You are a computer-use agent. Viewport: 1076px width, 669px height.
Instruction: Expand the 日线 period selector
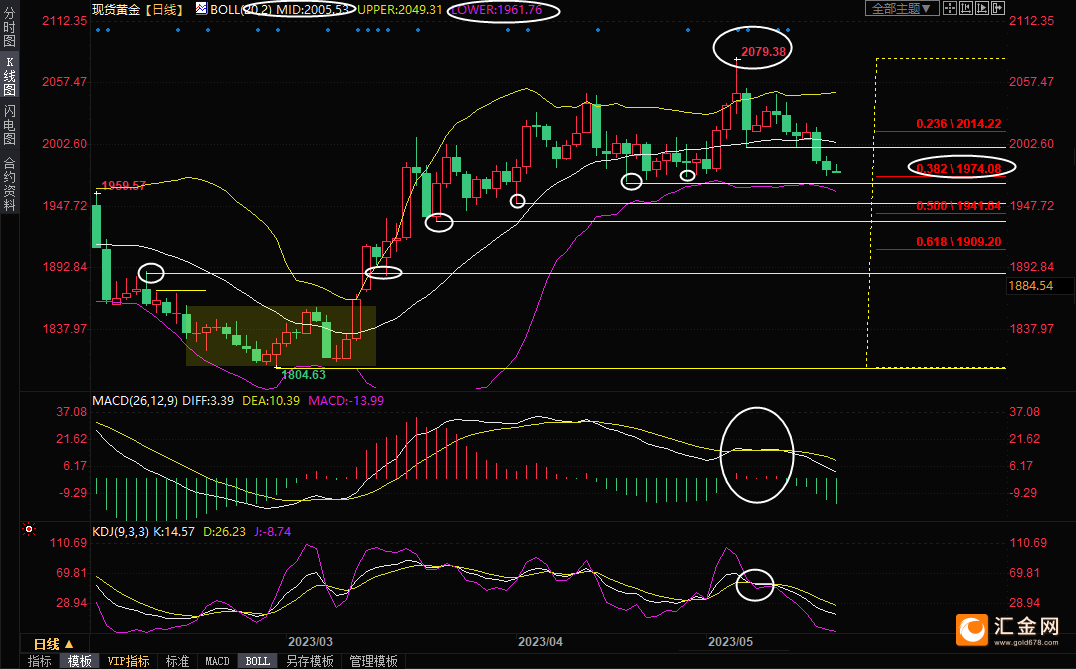[x=54, y=644]
